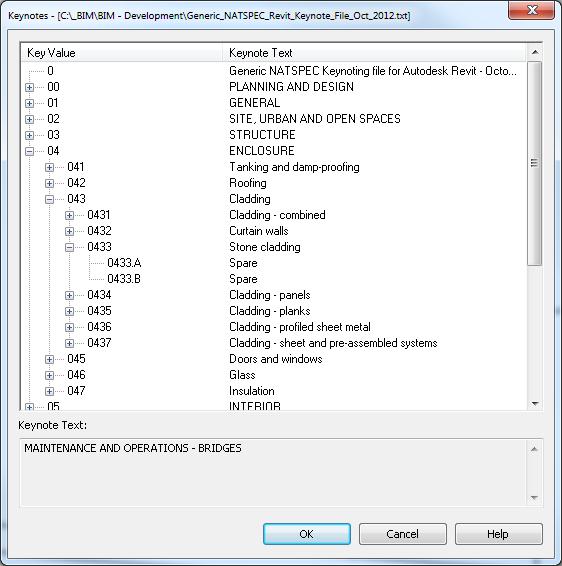Select keynote 0433.B Spare
Viewport: 562px width, 566px height.
click(274, 279)
